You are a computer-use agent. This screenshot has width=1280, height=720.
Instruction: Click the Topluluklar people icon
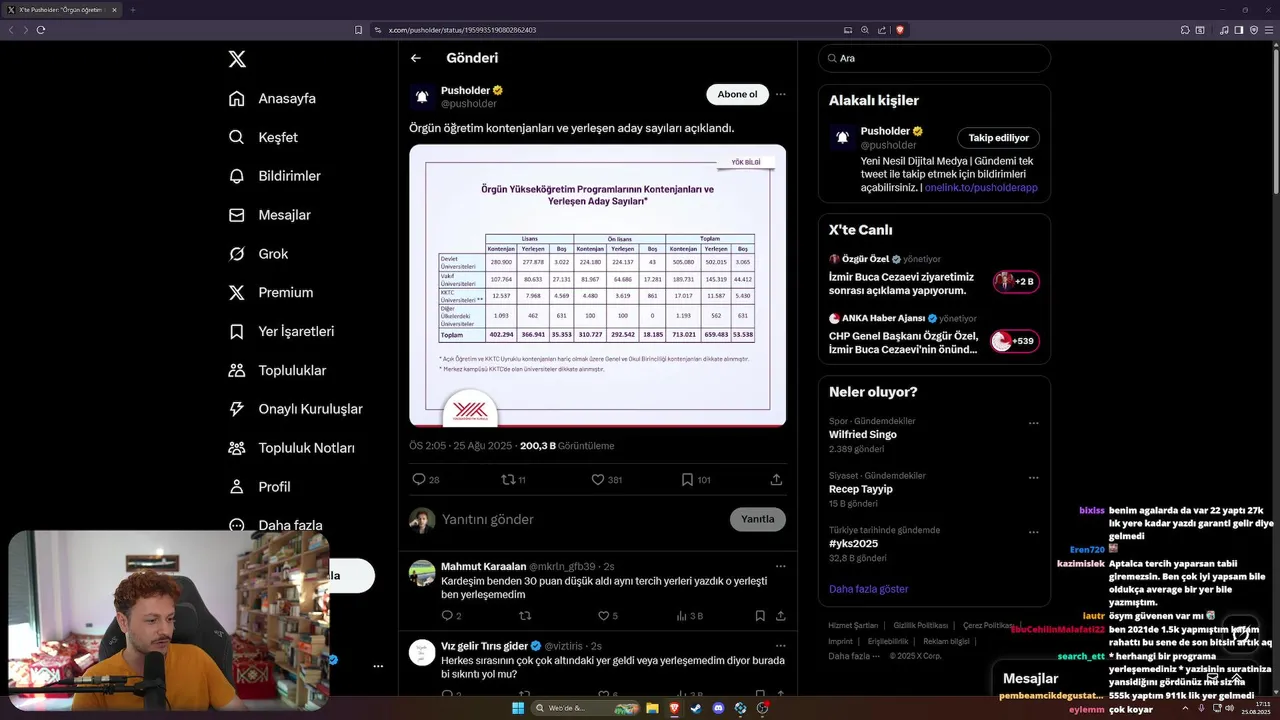(237, 370)
